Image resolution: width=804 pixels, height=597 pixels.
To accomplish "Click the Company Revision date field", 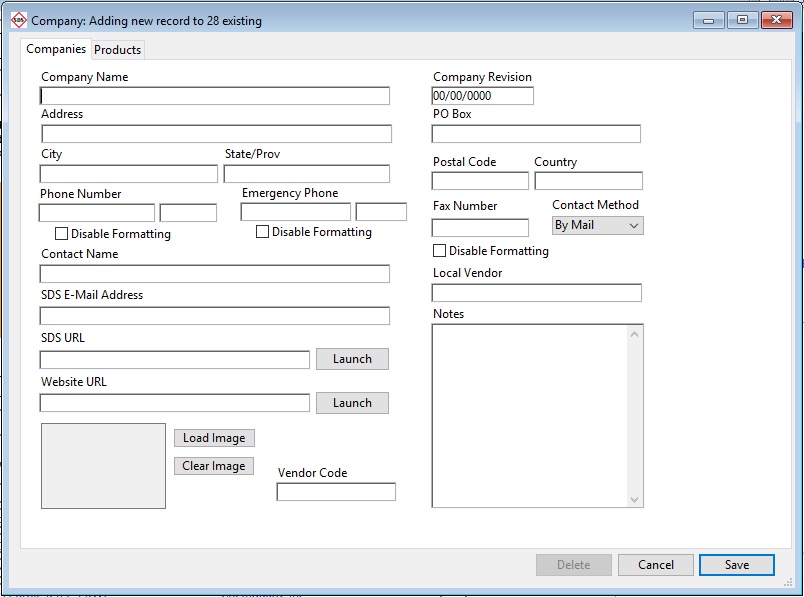I will point(483,96).
